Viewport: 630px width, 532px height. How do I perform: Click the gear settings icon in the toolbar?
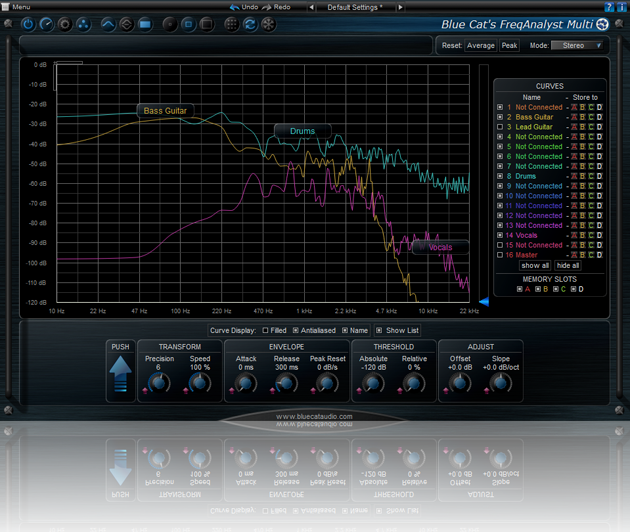[x=65, y=25]
